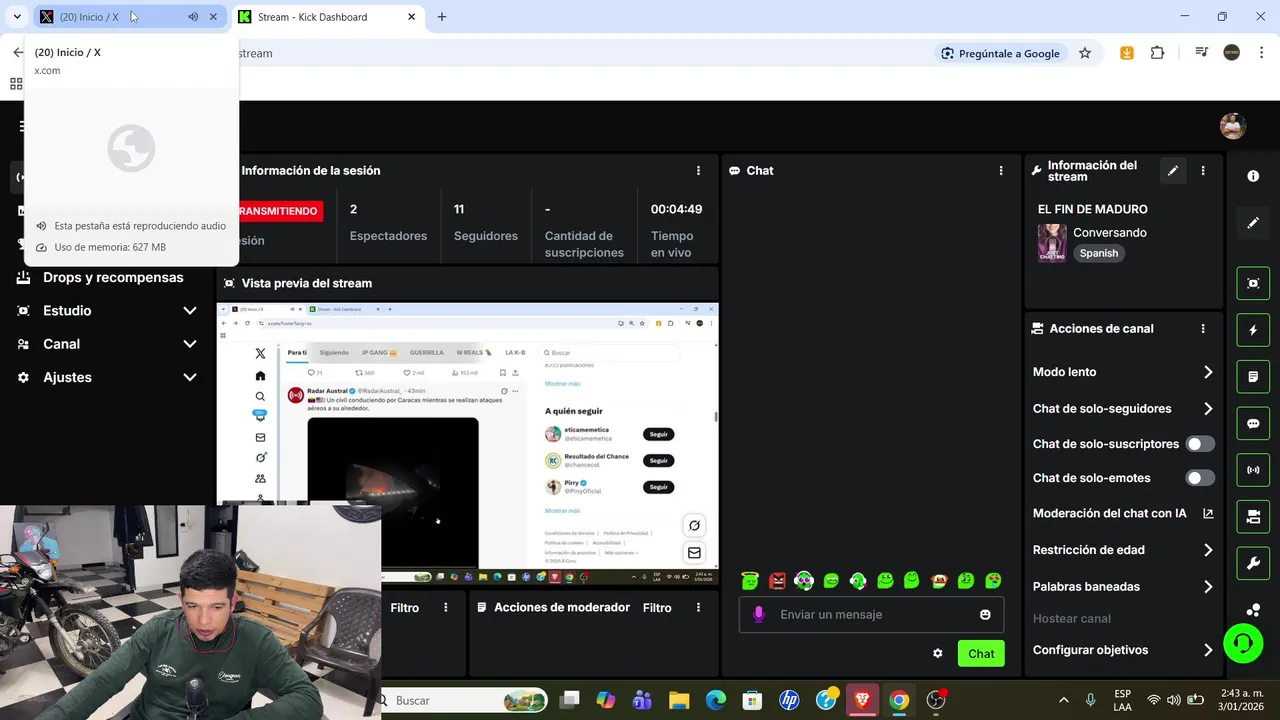Open browser extensions puzzle icon
The image size is (1280, 720).
[1157, 53]
